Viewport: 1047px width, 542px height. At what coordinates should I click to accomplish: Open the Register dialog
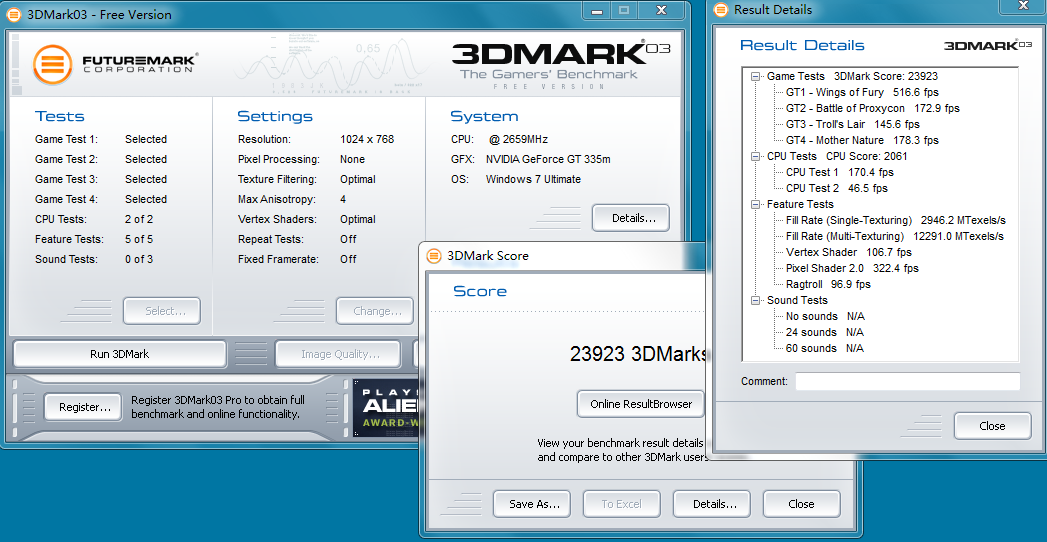[84, 407]
